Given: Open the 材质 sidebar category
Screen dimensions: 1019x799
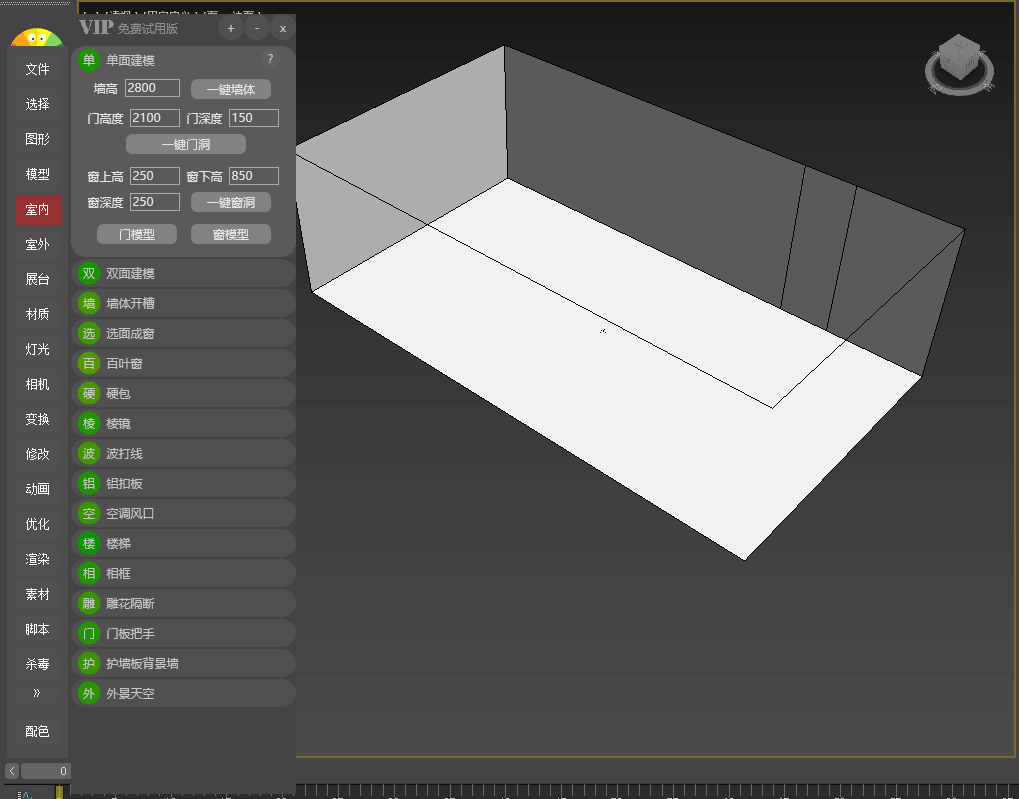Looking at the screenshot, I should point(37,315).
